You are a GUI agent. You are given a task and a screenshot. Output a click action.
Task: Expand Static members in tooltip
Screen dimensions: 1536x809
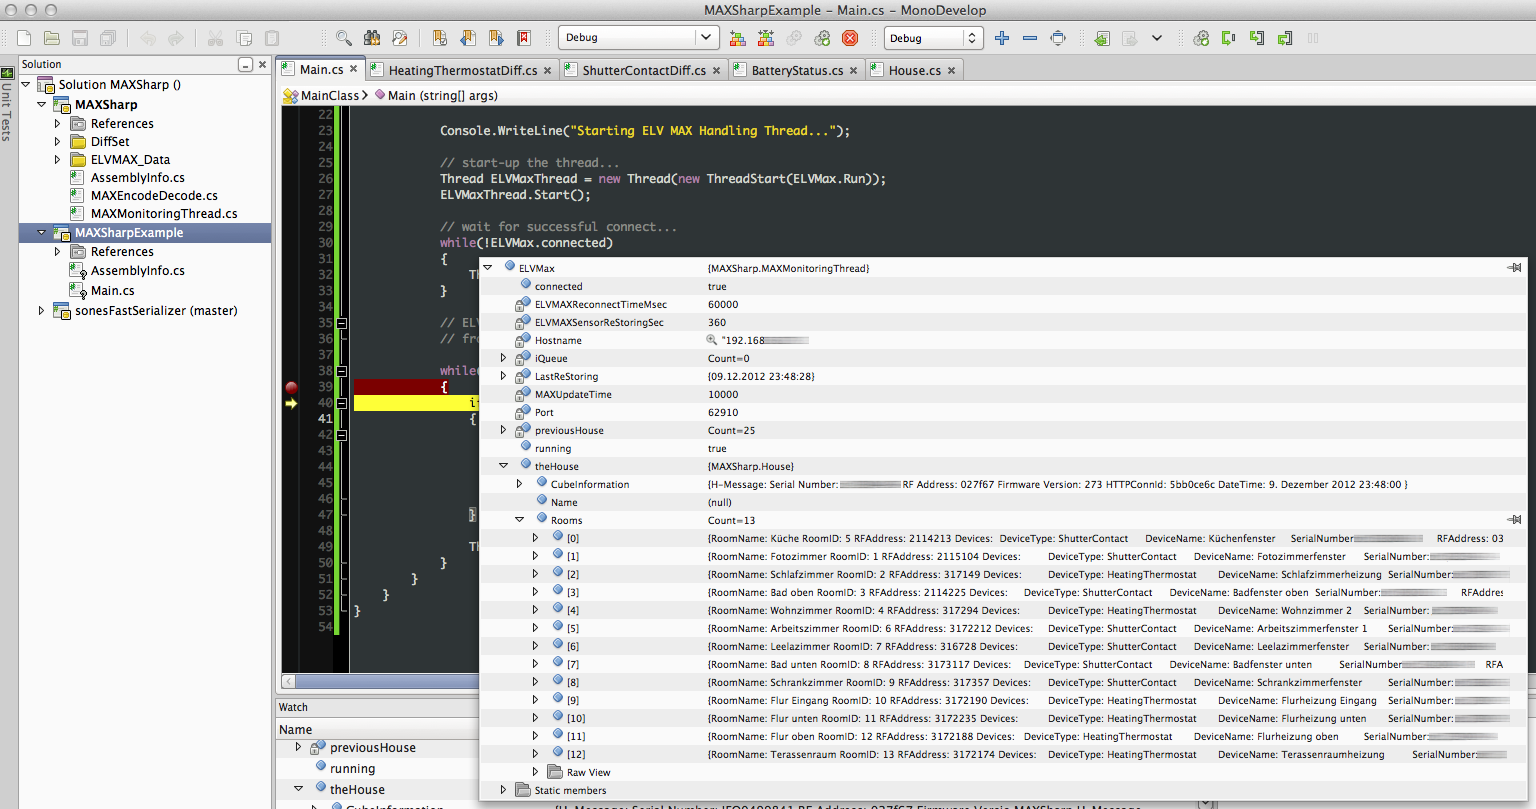click(503, 790)
